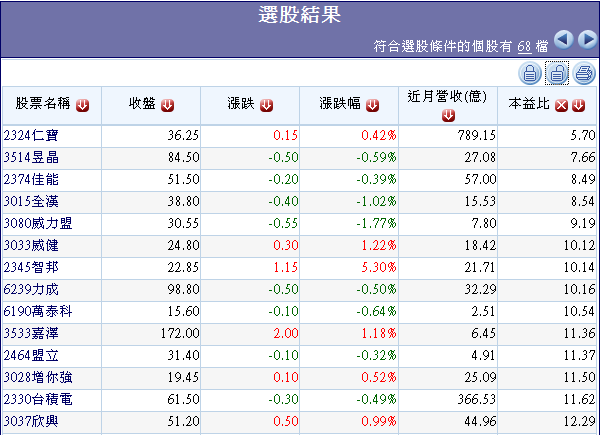Go to next results page arrow
The height and width of the screenshot is (435, 600).
click(x=587, y=39)
